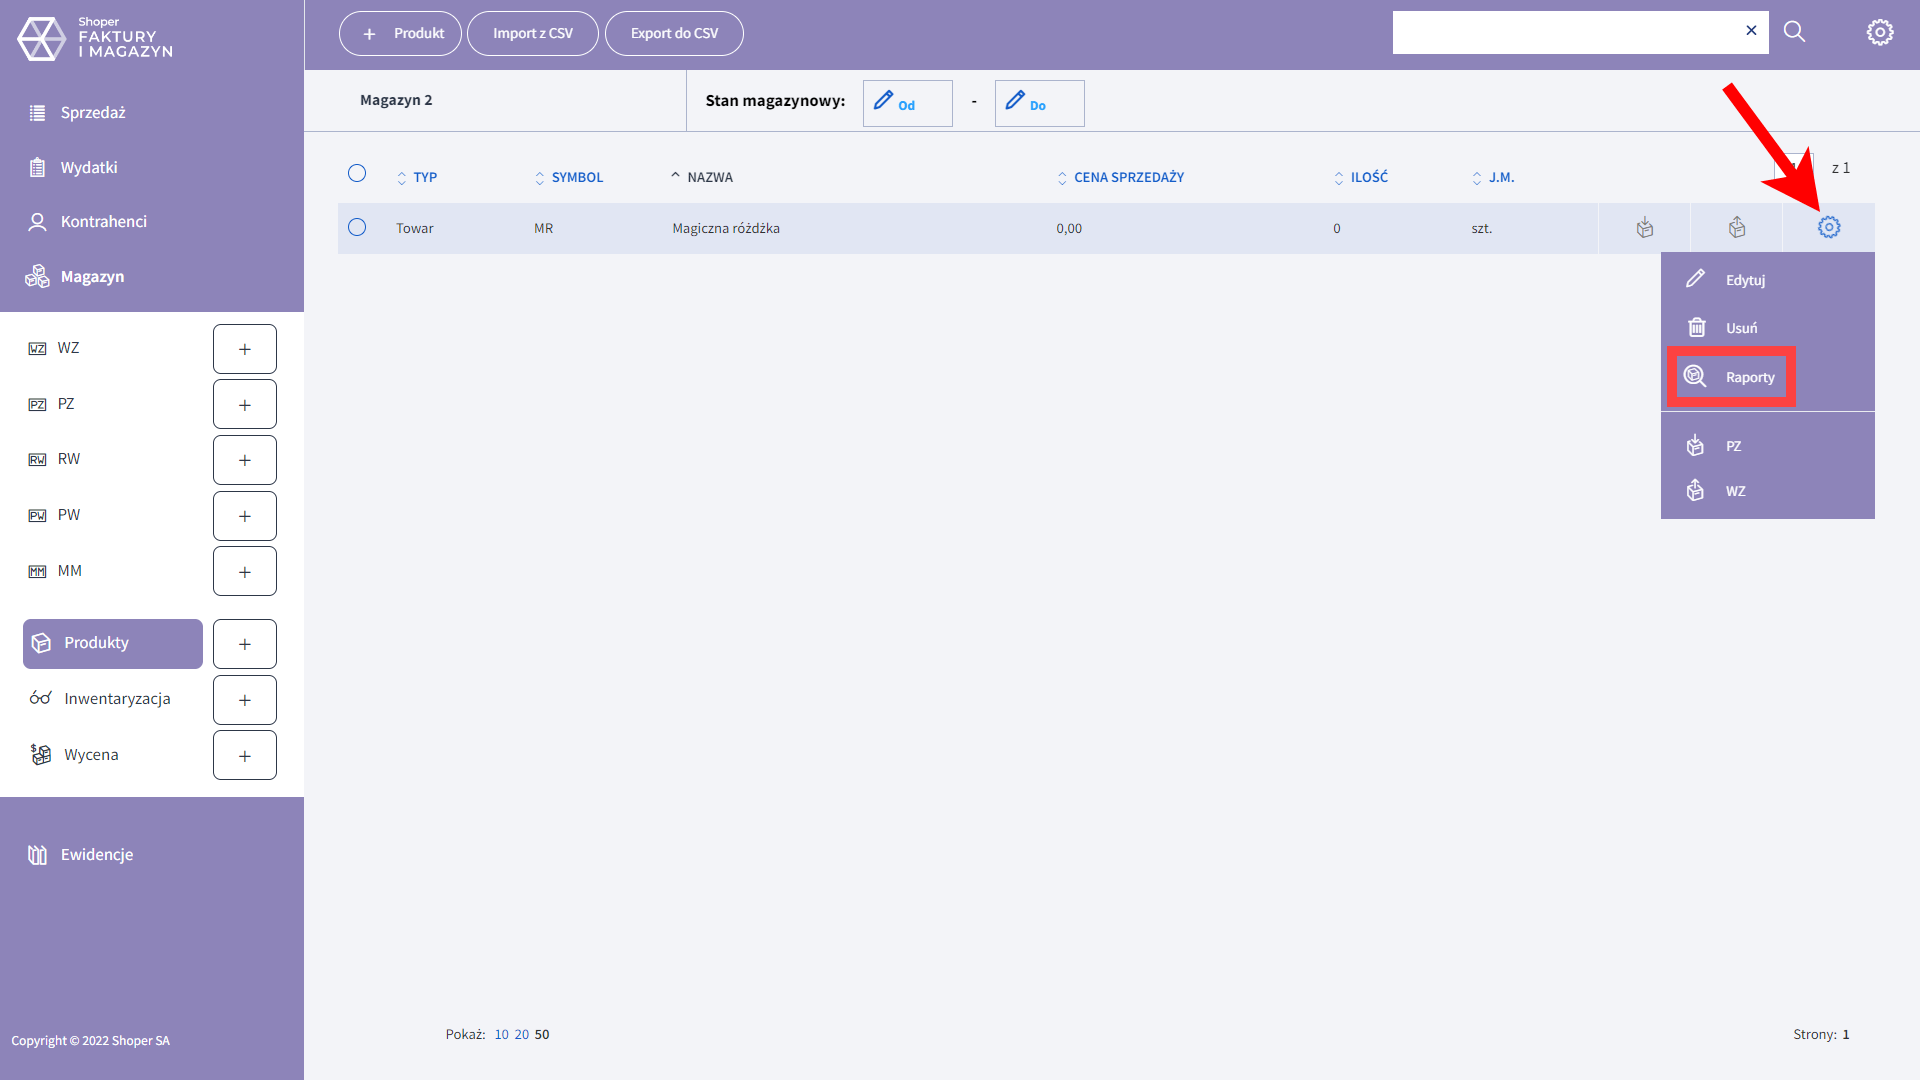Add new MM document with plus

[x=244, y=572]
